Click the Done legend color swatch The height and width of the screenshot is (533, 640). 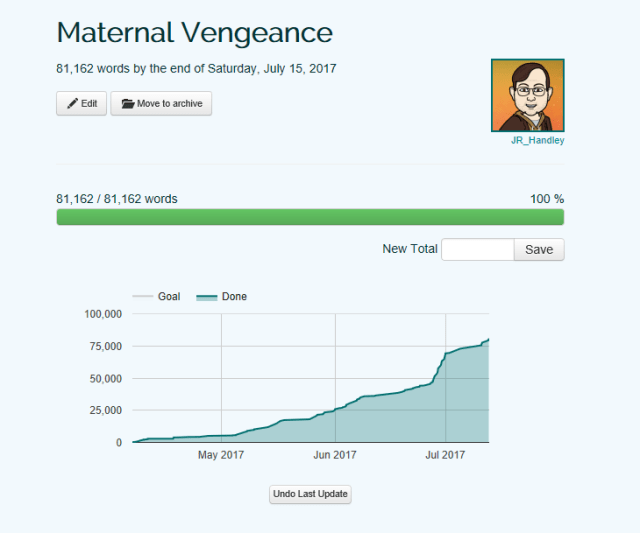(206, 297)
